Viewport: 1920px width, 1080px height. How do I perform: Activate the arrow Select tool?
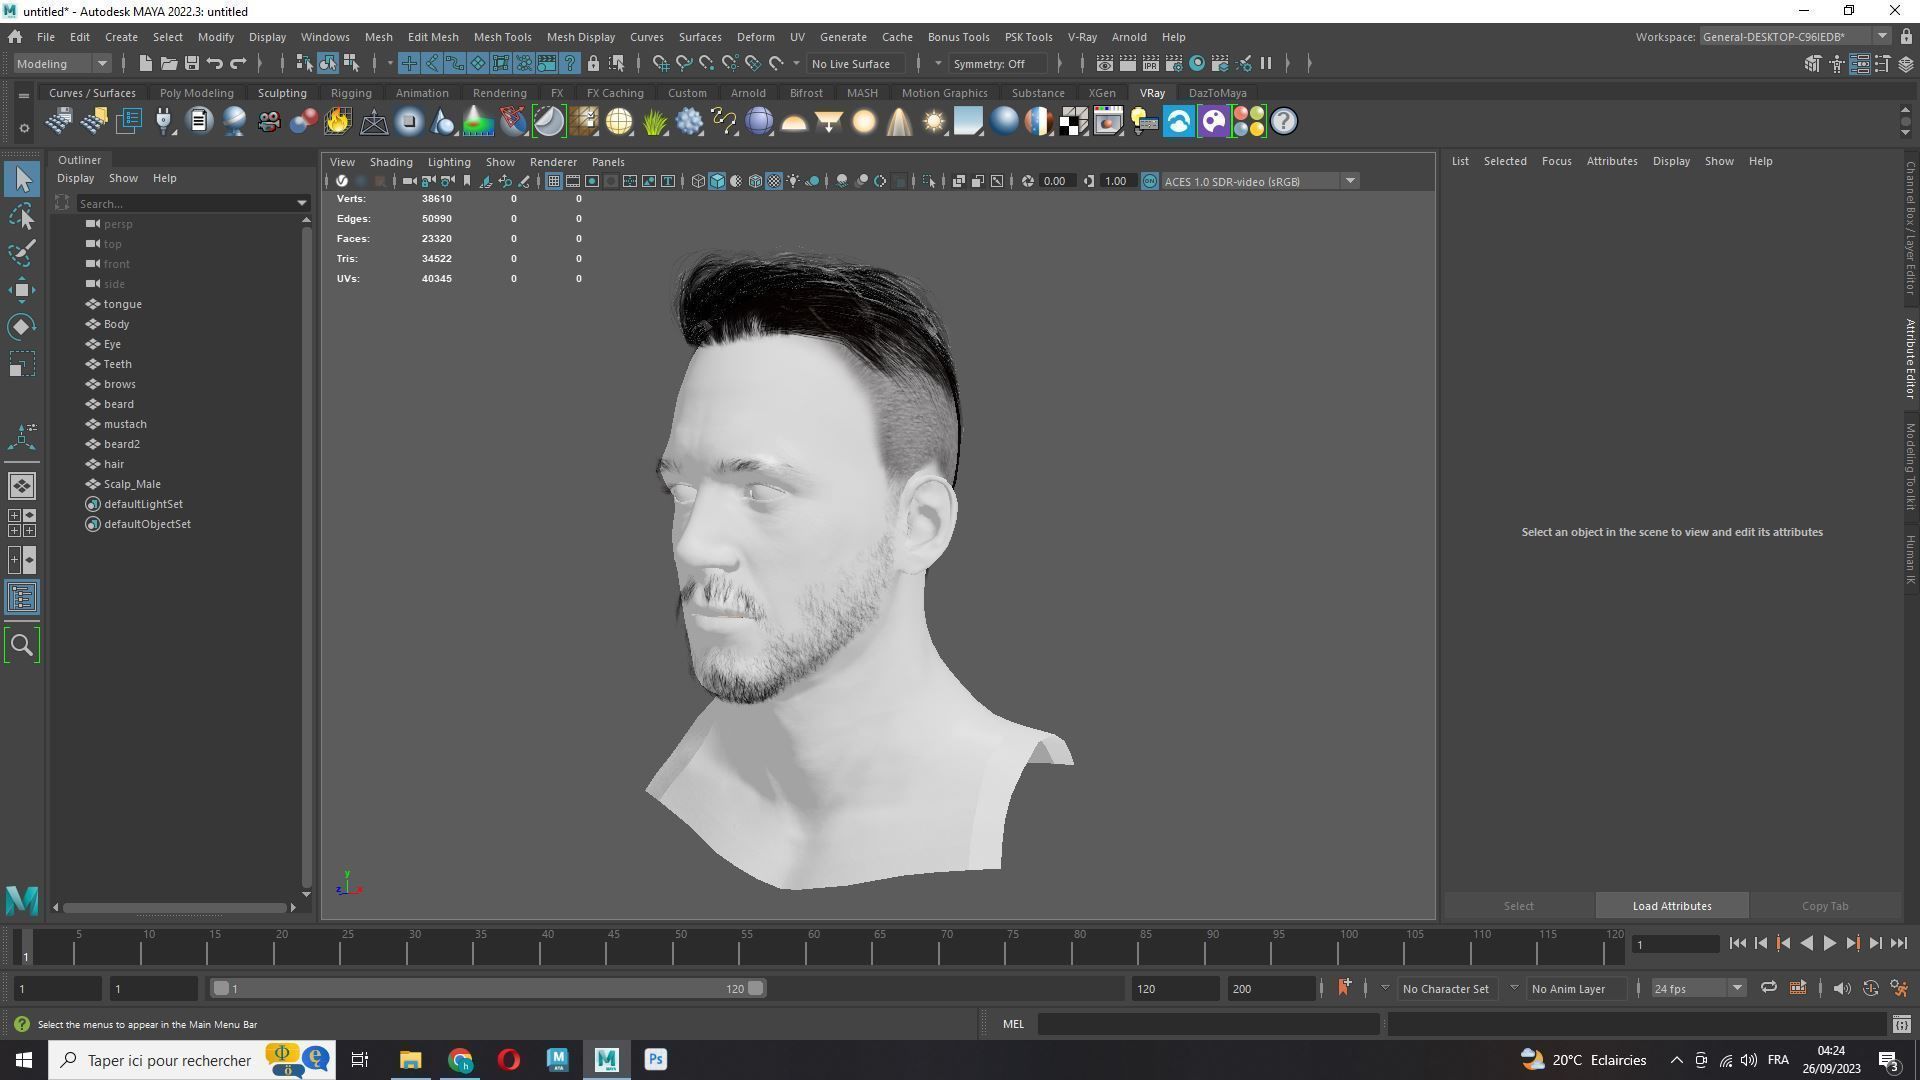(x=22, y=179)
